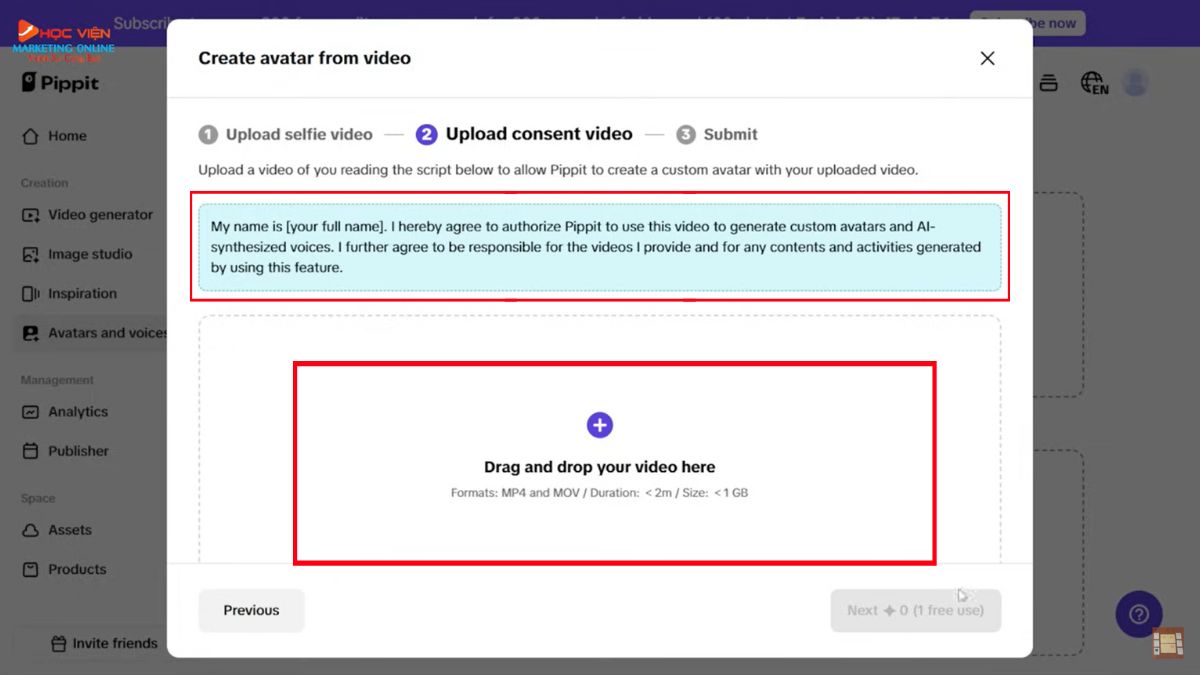
Task: Open Inspiration in sidebar
Action: point(84,294)
